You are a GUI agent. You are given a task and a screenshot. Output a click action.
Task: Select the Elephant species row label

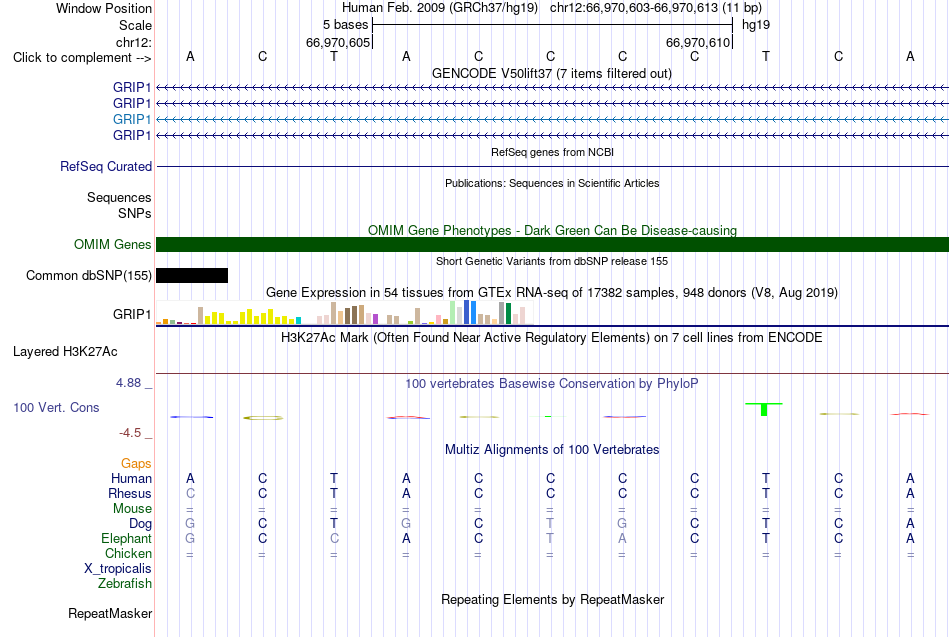pos(126,539)
